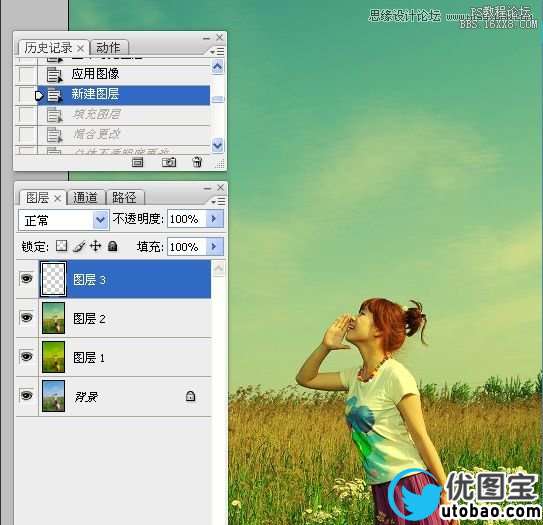543x525 pixels.
Task: Select the 图层 3 layer name
Action: point(89,279)
